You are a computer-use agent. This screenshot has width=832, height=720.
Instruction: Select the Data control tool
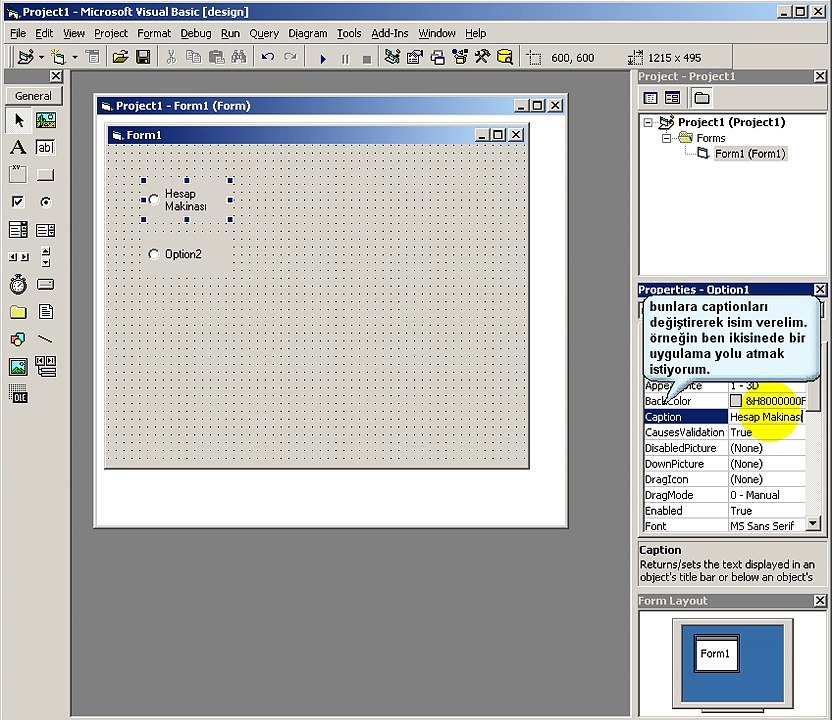point(46,366)
